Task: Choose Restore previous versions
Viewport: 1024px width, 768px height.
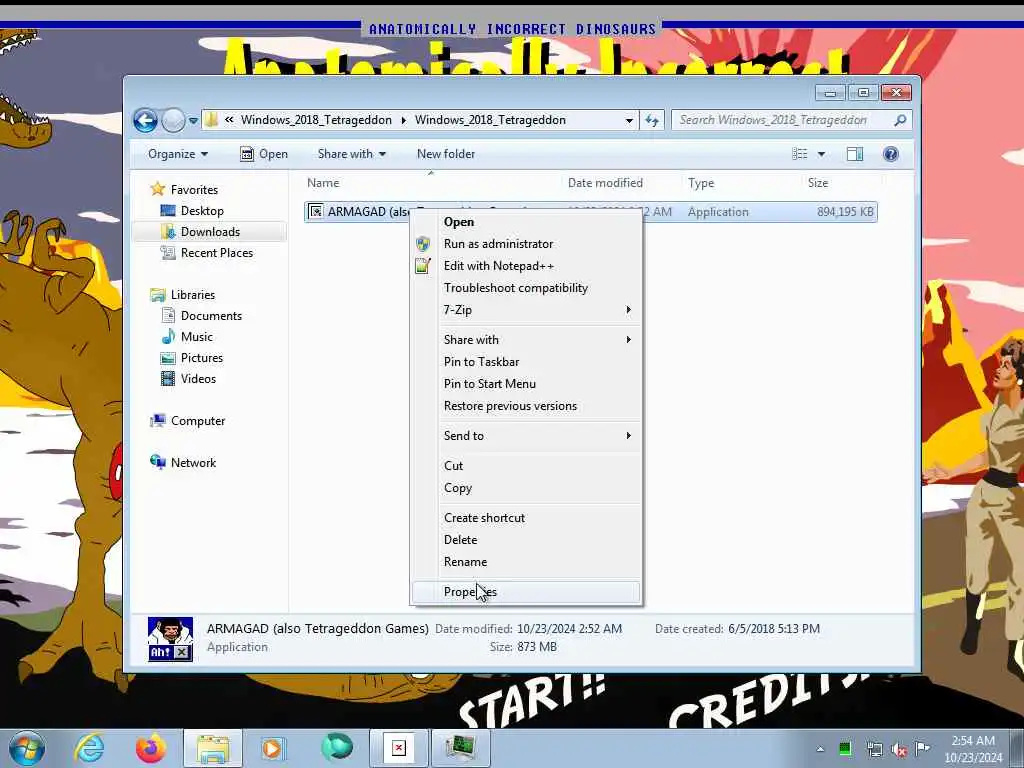Action: 526,406
